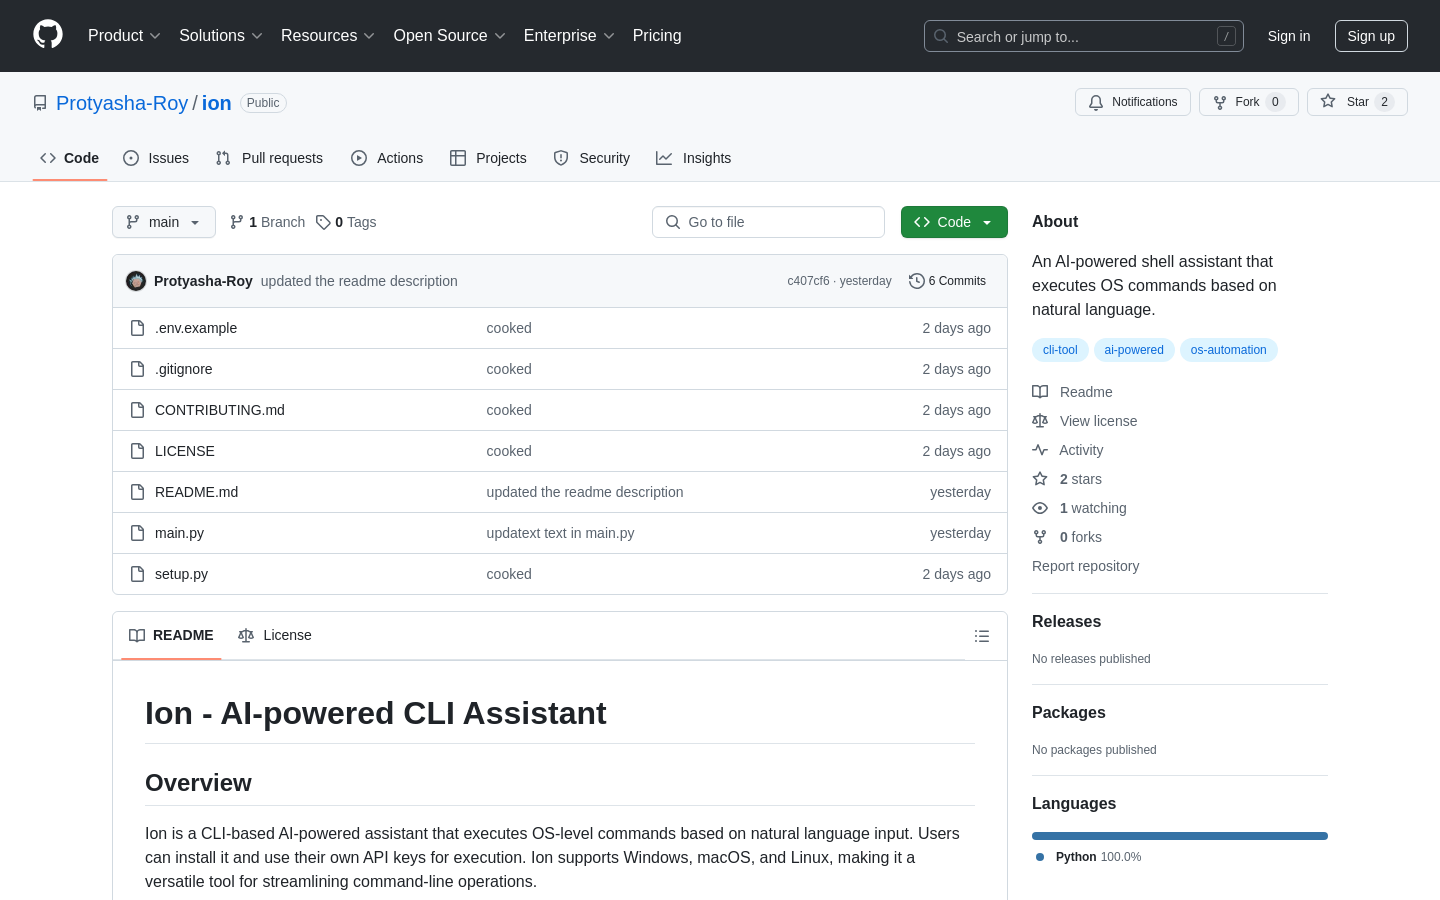Click the scales icon beside View license
This screenshot has height=900, width=1440.
[x=1040, y=421]
